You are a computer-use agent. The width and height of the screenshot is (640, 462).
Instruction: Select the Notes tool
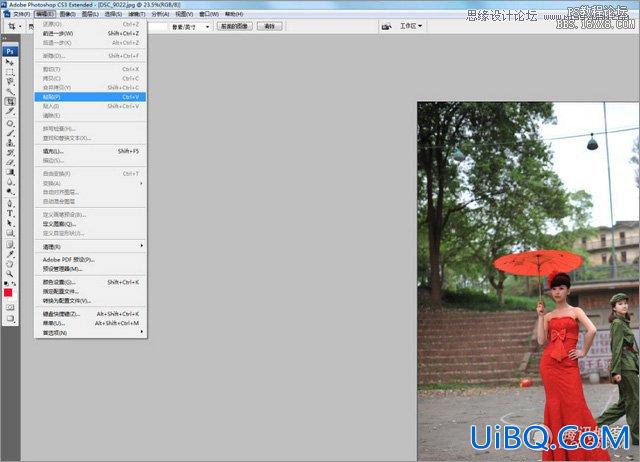[x=10, y=244]
